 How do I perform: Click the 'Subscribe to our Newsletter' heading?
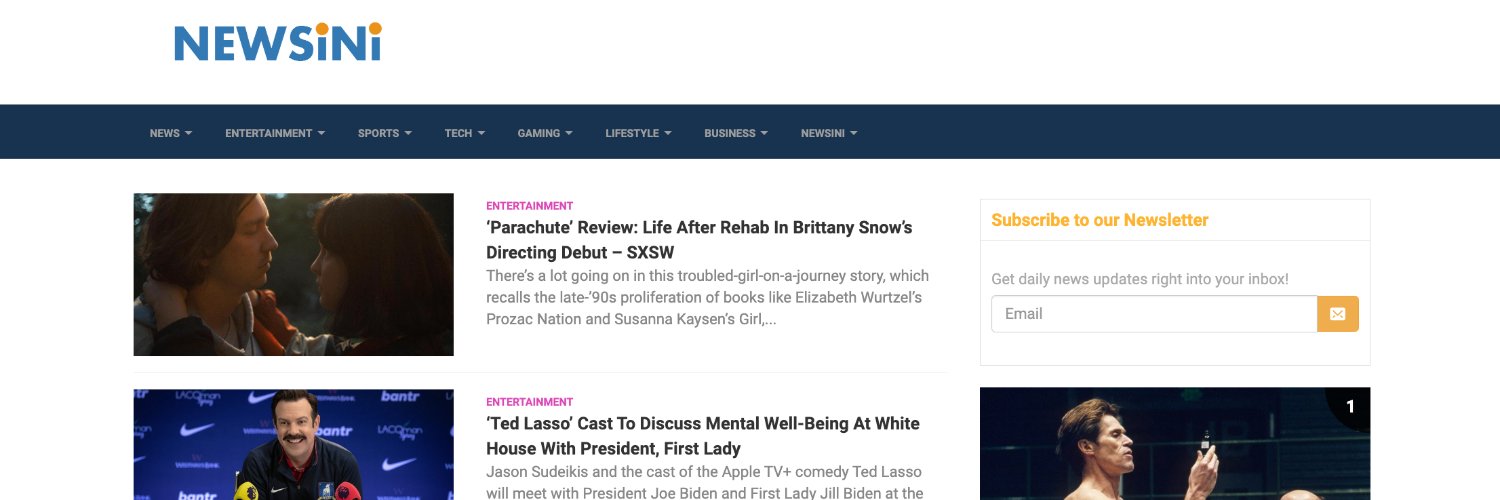pos(1100,220)
